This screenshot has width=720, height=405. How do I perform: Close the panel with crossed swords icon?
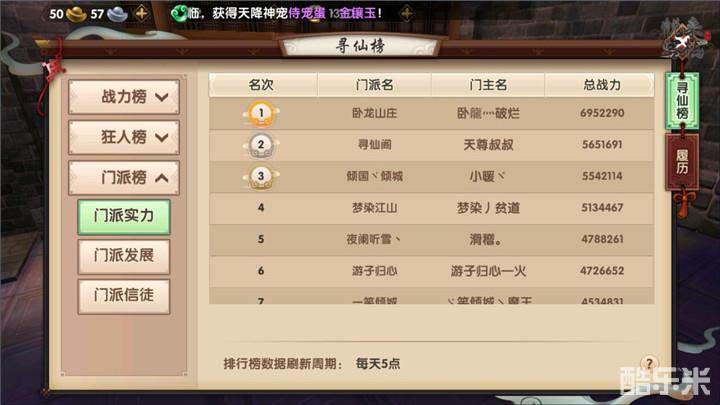click(x=682, y=42)
